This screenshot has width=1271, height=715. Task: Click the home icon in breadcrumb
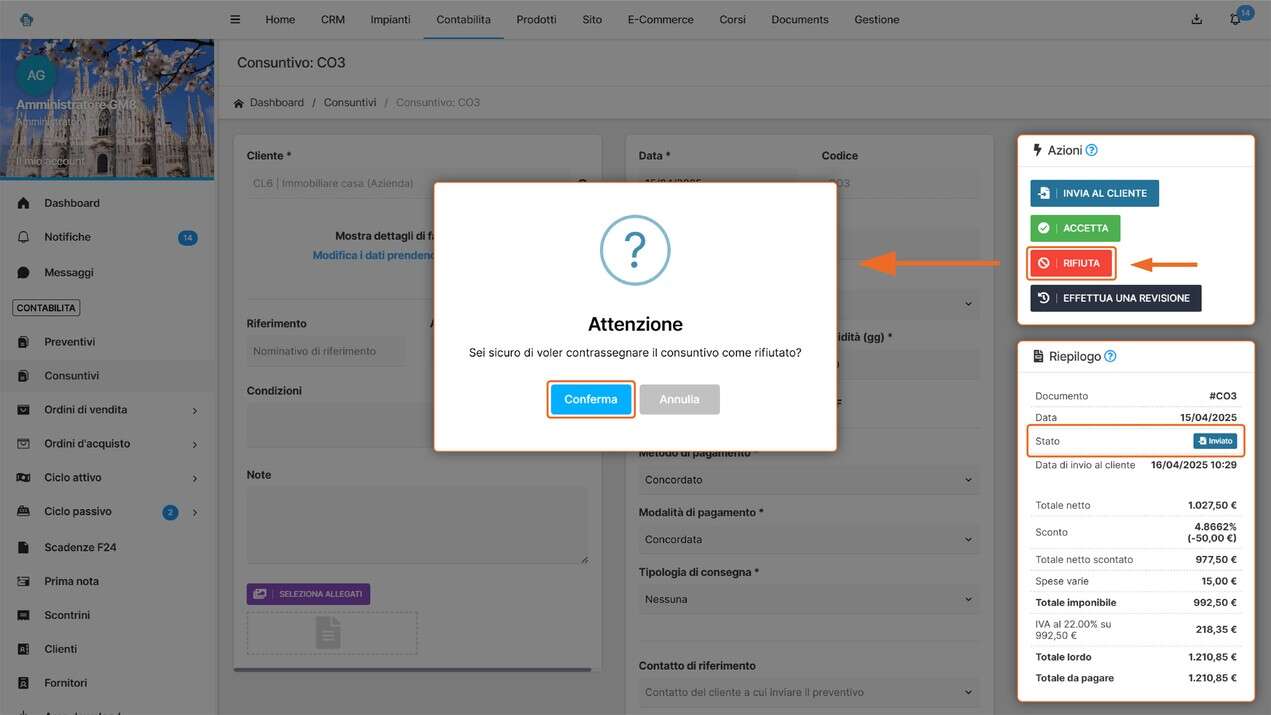pos(239,103)
